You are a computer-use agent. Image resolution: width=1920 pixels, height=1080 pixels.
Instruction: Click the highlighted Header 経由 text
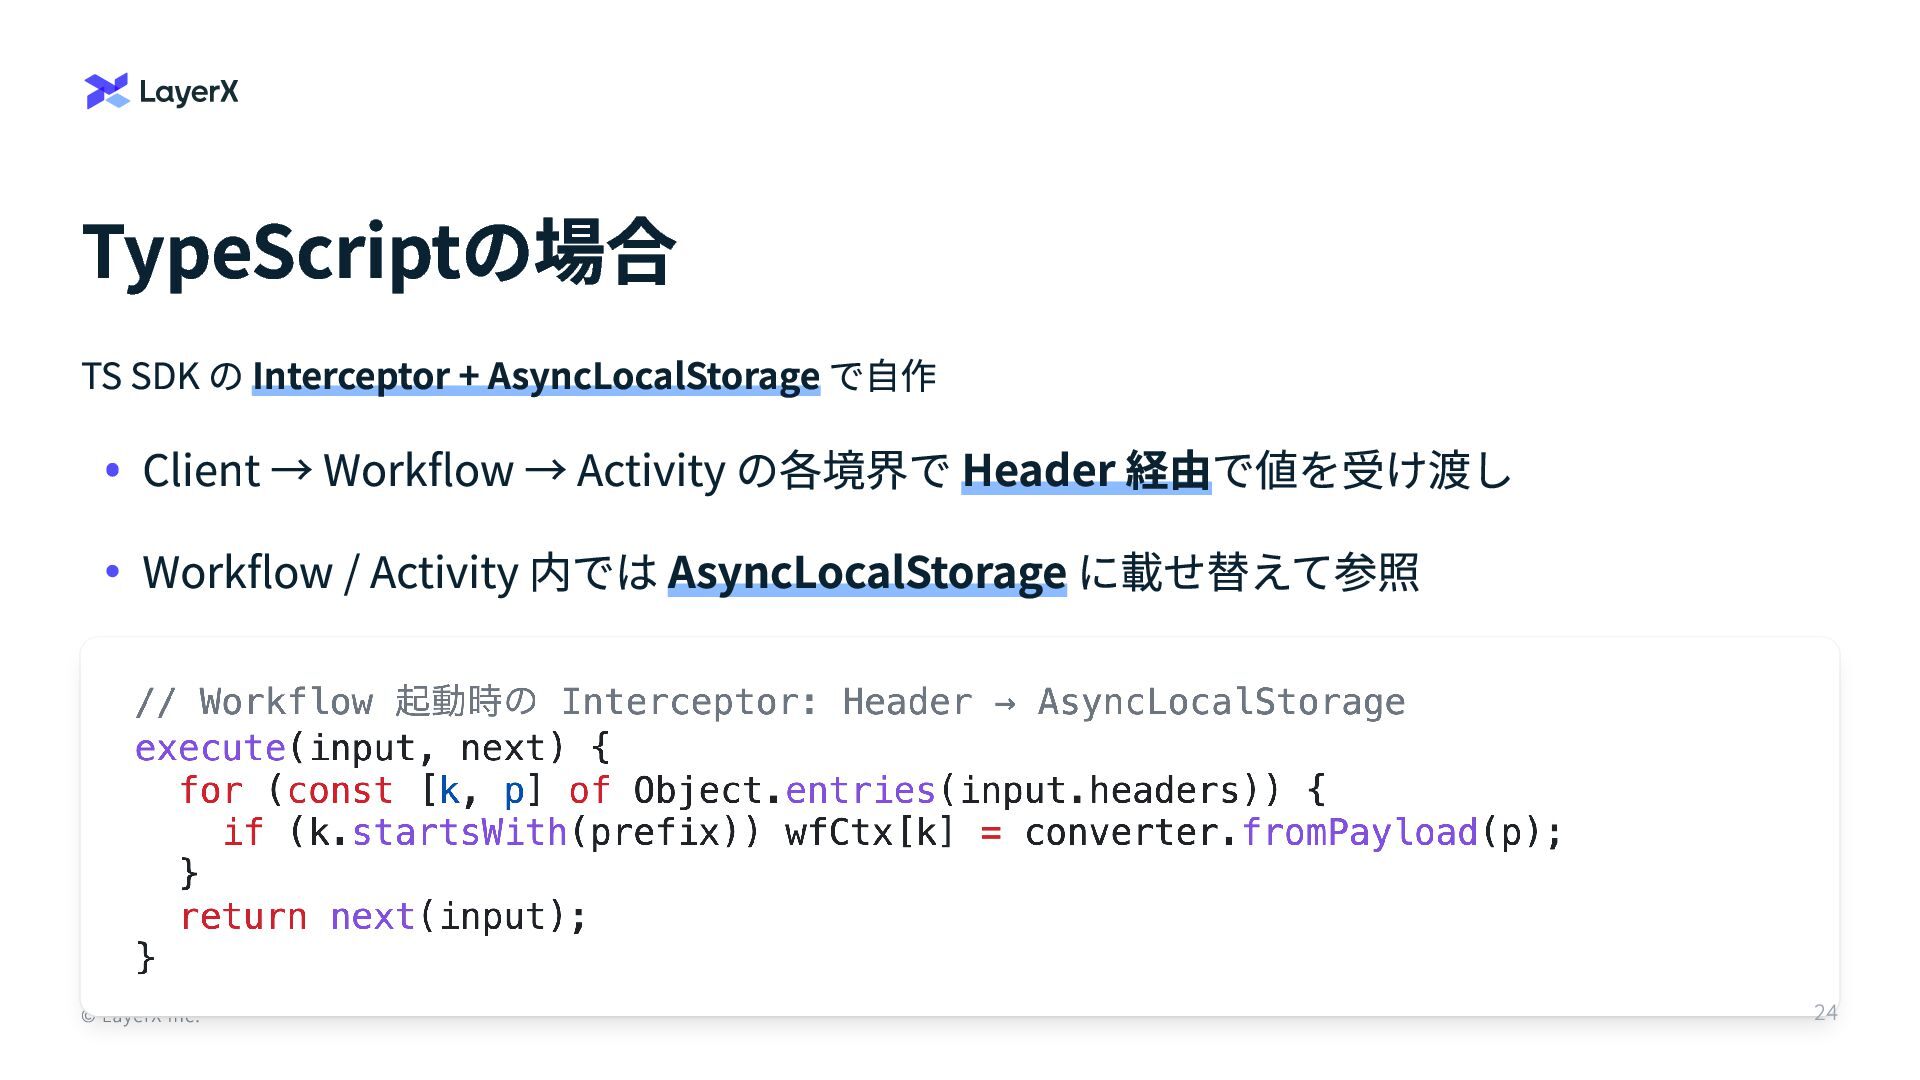[x=1085, y=470]
